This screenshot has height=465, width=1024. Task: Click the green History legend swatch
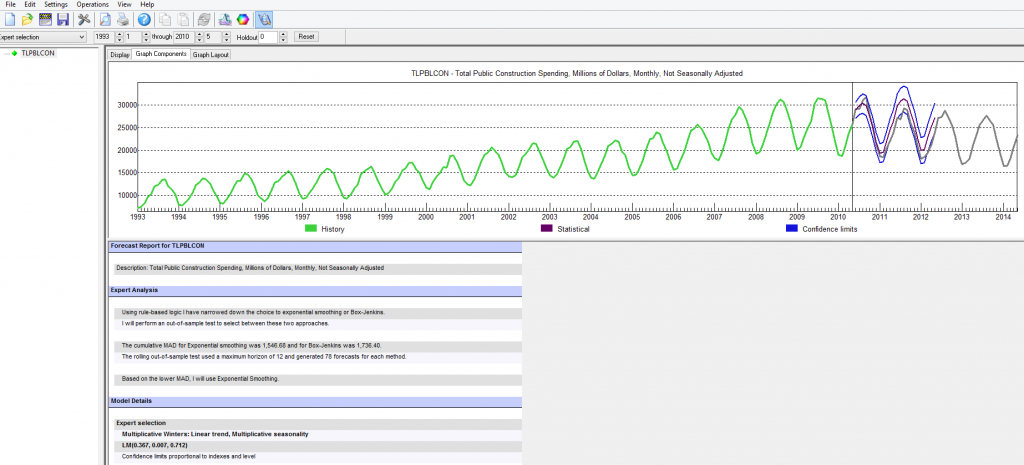point(311,229)
